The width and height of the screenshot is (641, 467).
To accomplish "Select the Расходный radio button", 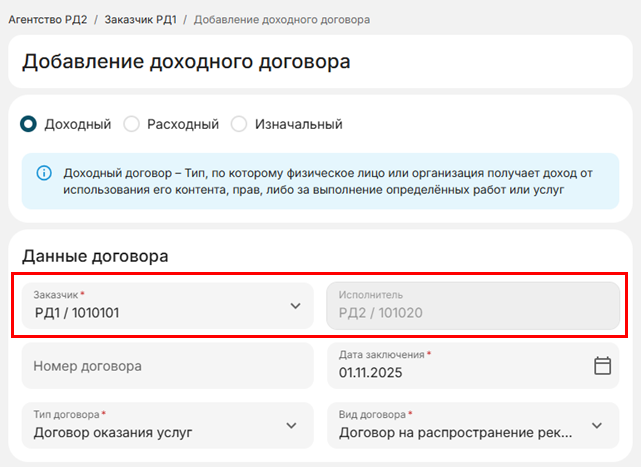I will click(x=131, y=125).
